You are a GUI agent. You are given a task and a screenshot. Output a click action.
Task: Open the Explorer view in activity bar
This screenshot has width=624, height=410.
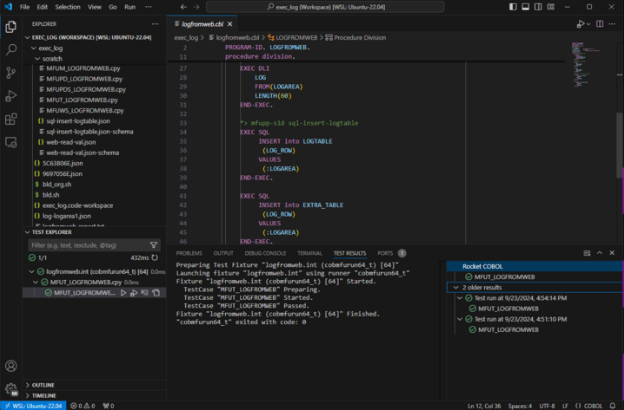click(x=11, y=27)
